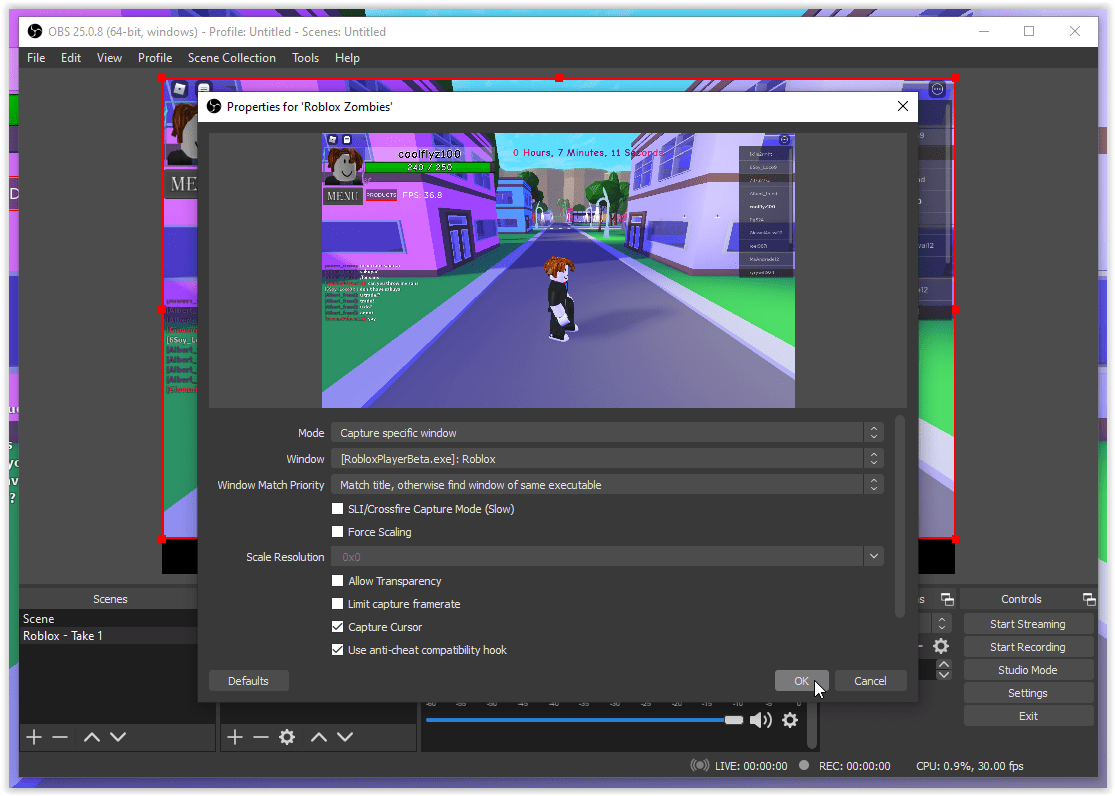1115x796 pixels.
Task: Click the audio mixer vertical scrollbar
Action: (812, 724)
